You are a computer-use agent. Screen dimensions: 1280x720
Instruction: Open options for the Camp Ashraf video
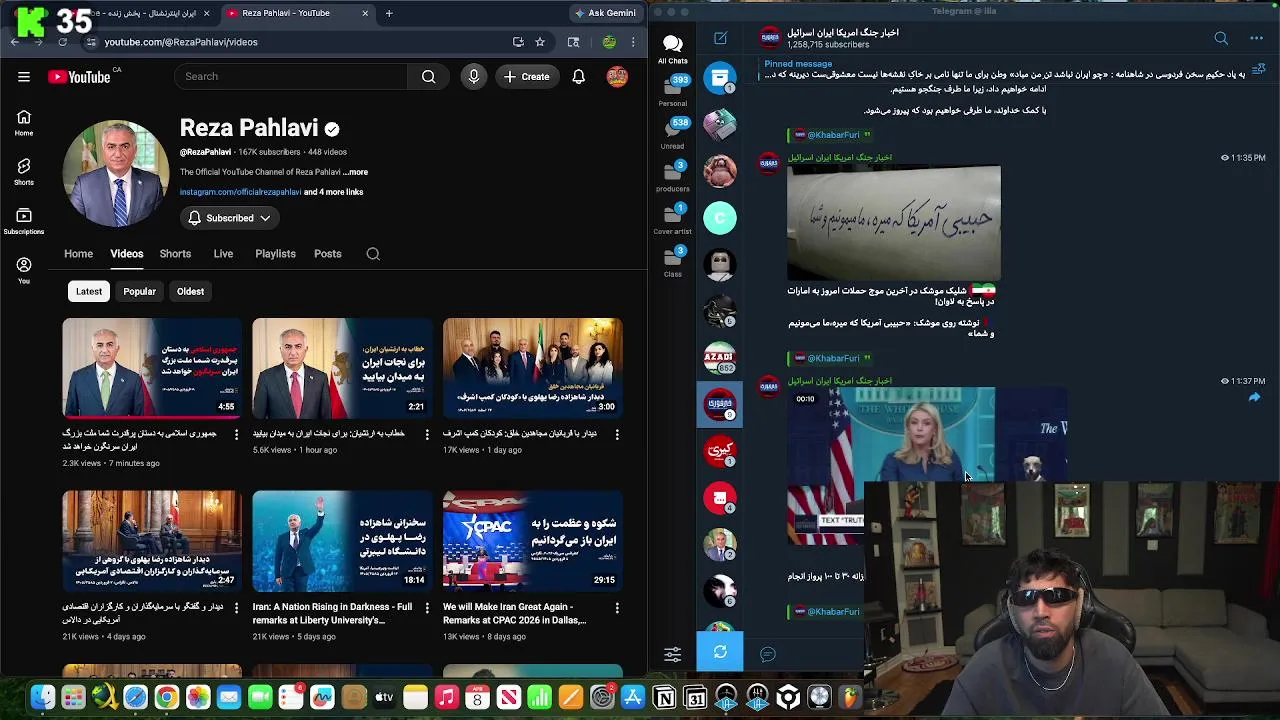(x=617, y=434)
